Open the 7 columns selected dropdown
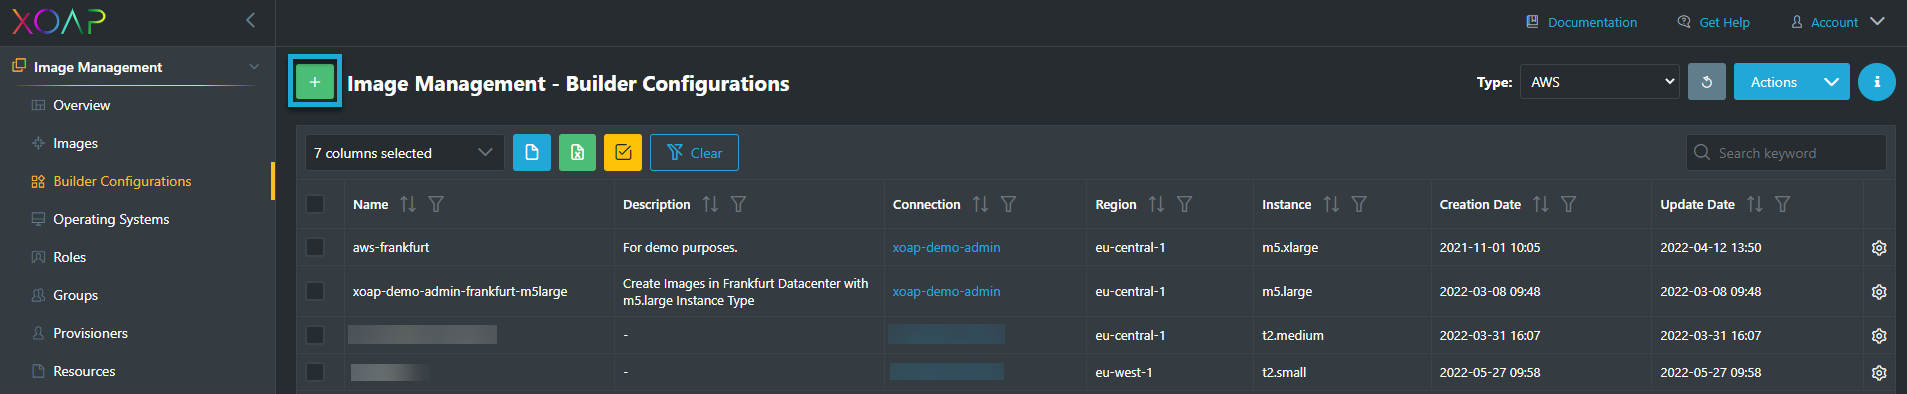Screen dimensions: 1907x394 point(404,153)
